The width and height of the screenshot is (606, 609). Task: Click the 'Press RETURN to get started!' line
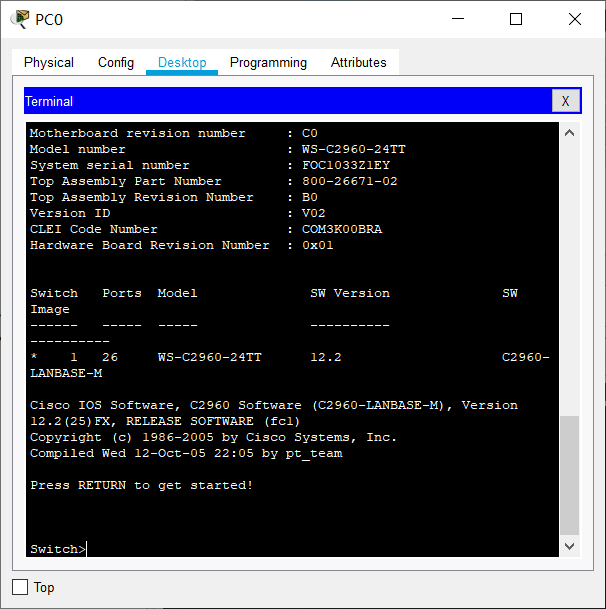tap(141, 485)
